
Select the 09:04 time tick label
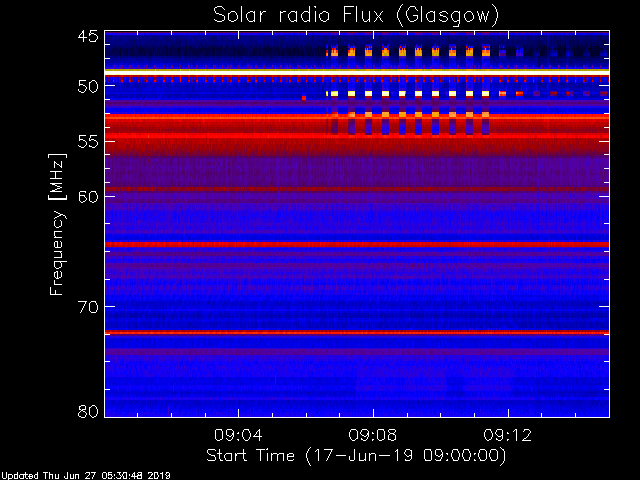[x=238, y=436]
